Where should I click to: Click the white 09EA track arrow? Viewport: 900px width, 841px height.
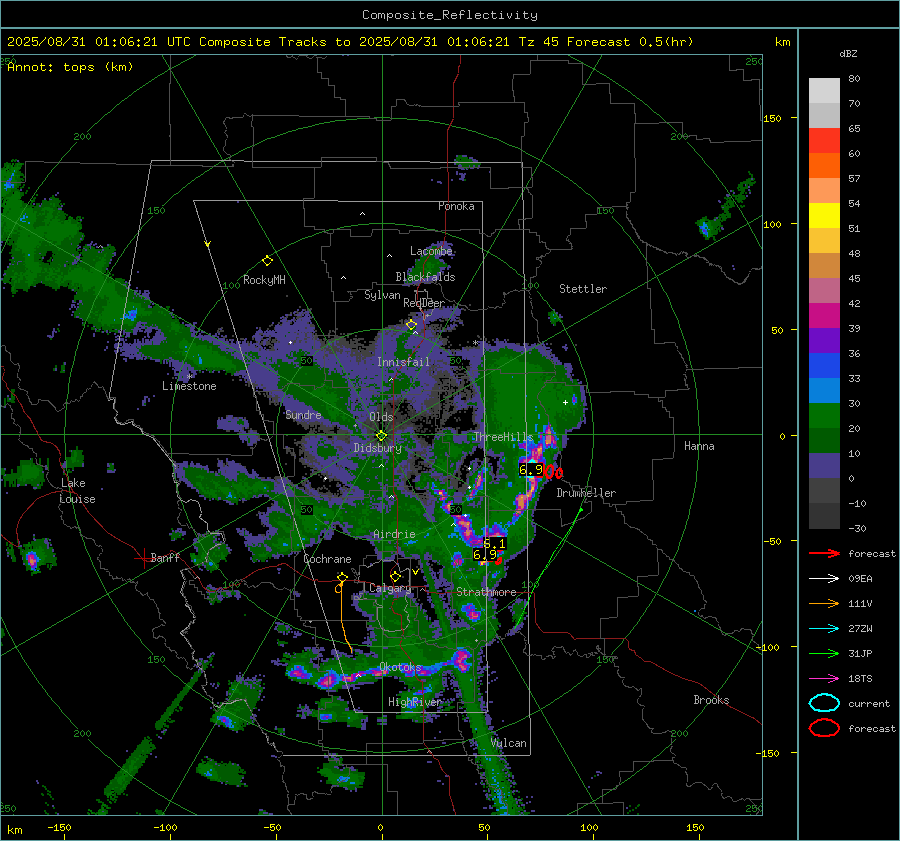click(824, 579)
